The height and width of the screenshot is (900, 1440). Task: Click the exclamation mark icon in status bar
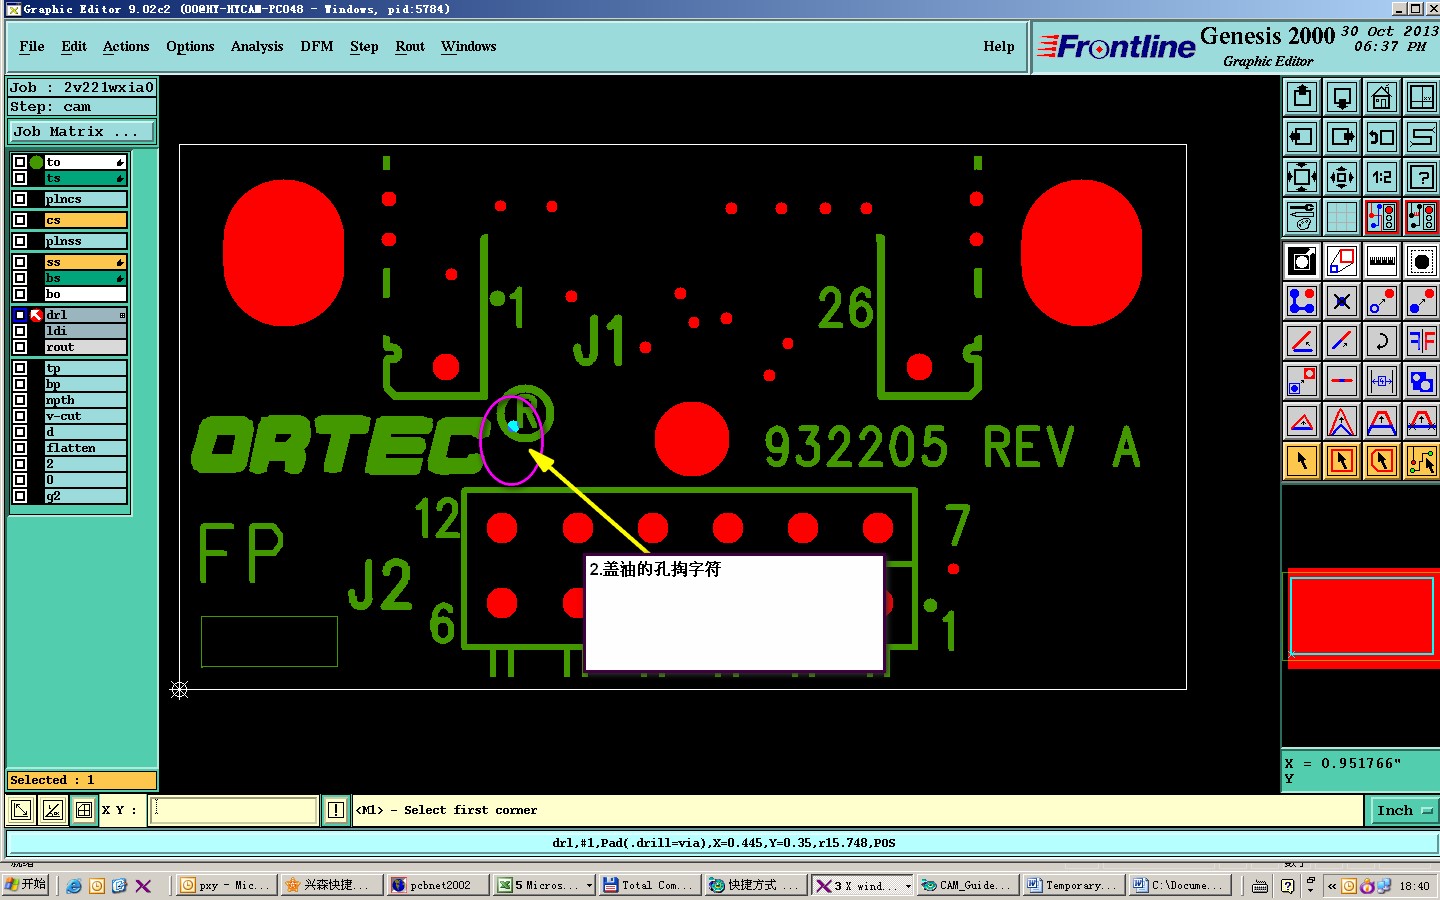(x=336, y=810)
